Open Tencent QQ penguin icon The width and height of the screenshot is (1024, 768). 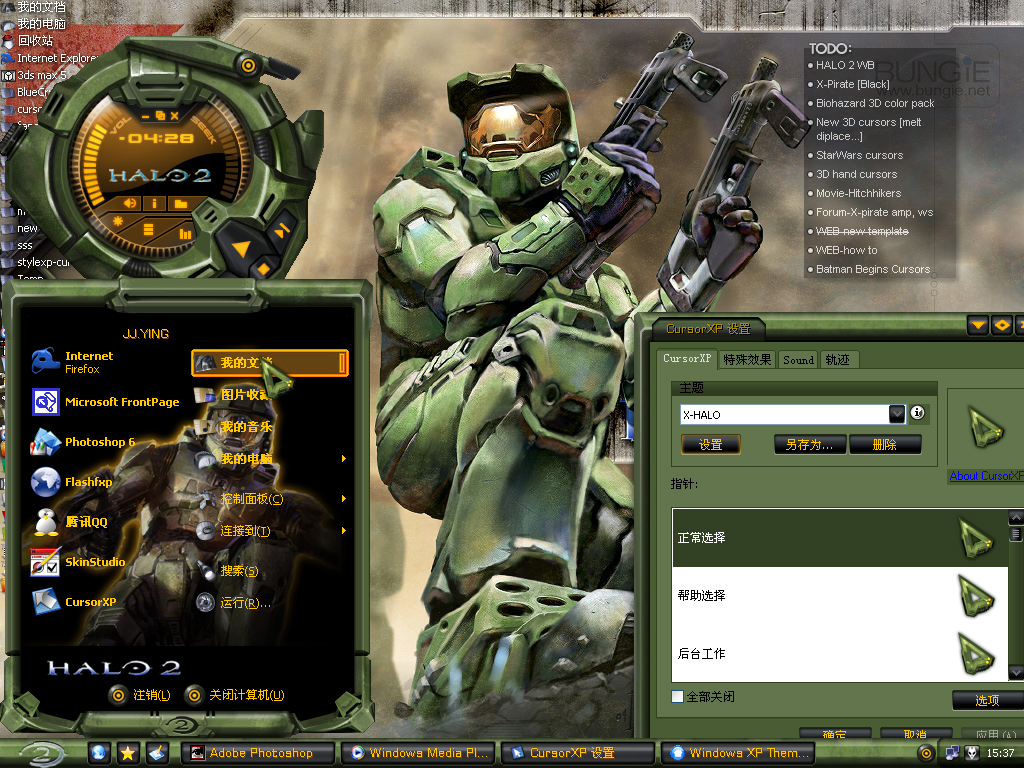pos(46,522)
